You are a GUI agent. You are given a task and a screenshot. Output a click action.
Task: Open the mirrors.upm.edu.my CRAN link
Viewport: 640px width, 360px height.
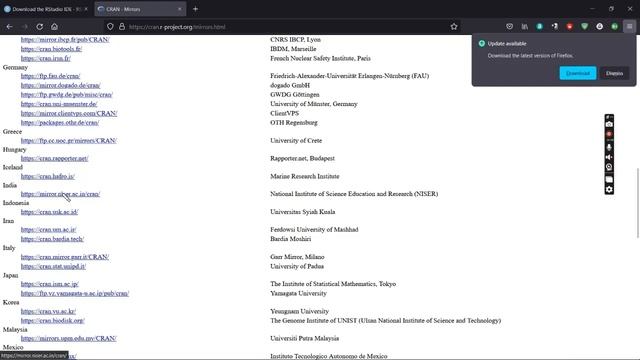[x=69, y=338]
